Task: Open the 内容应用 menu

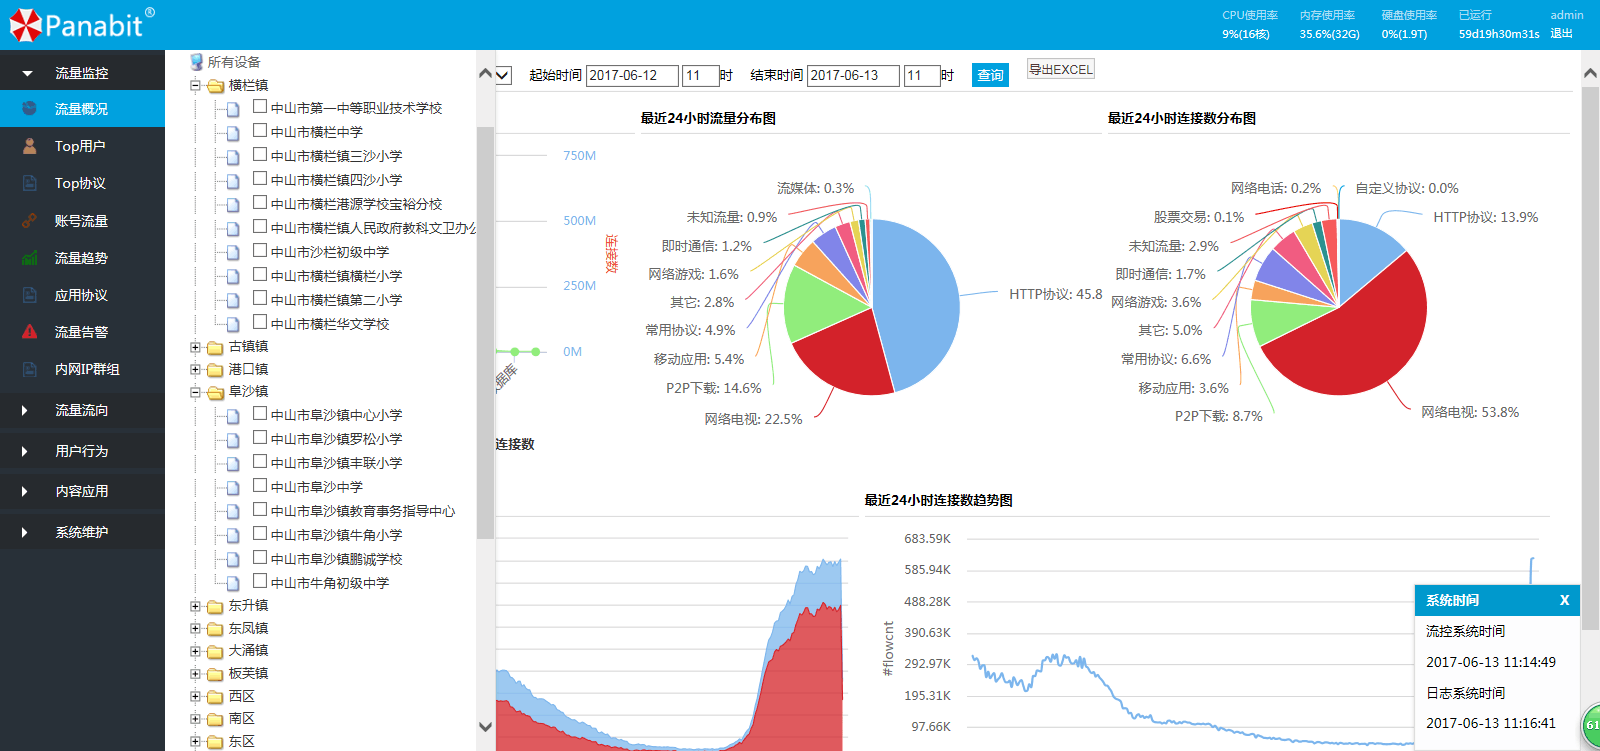Action: (x=82, y=491)
